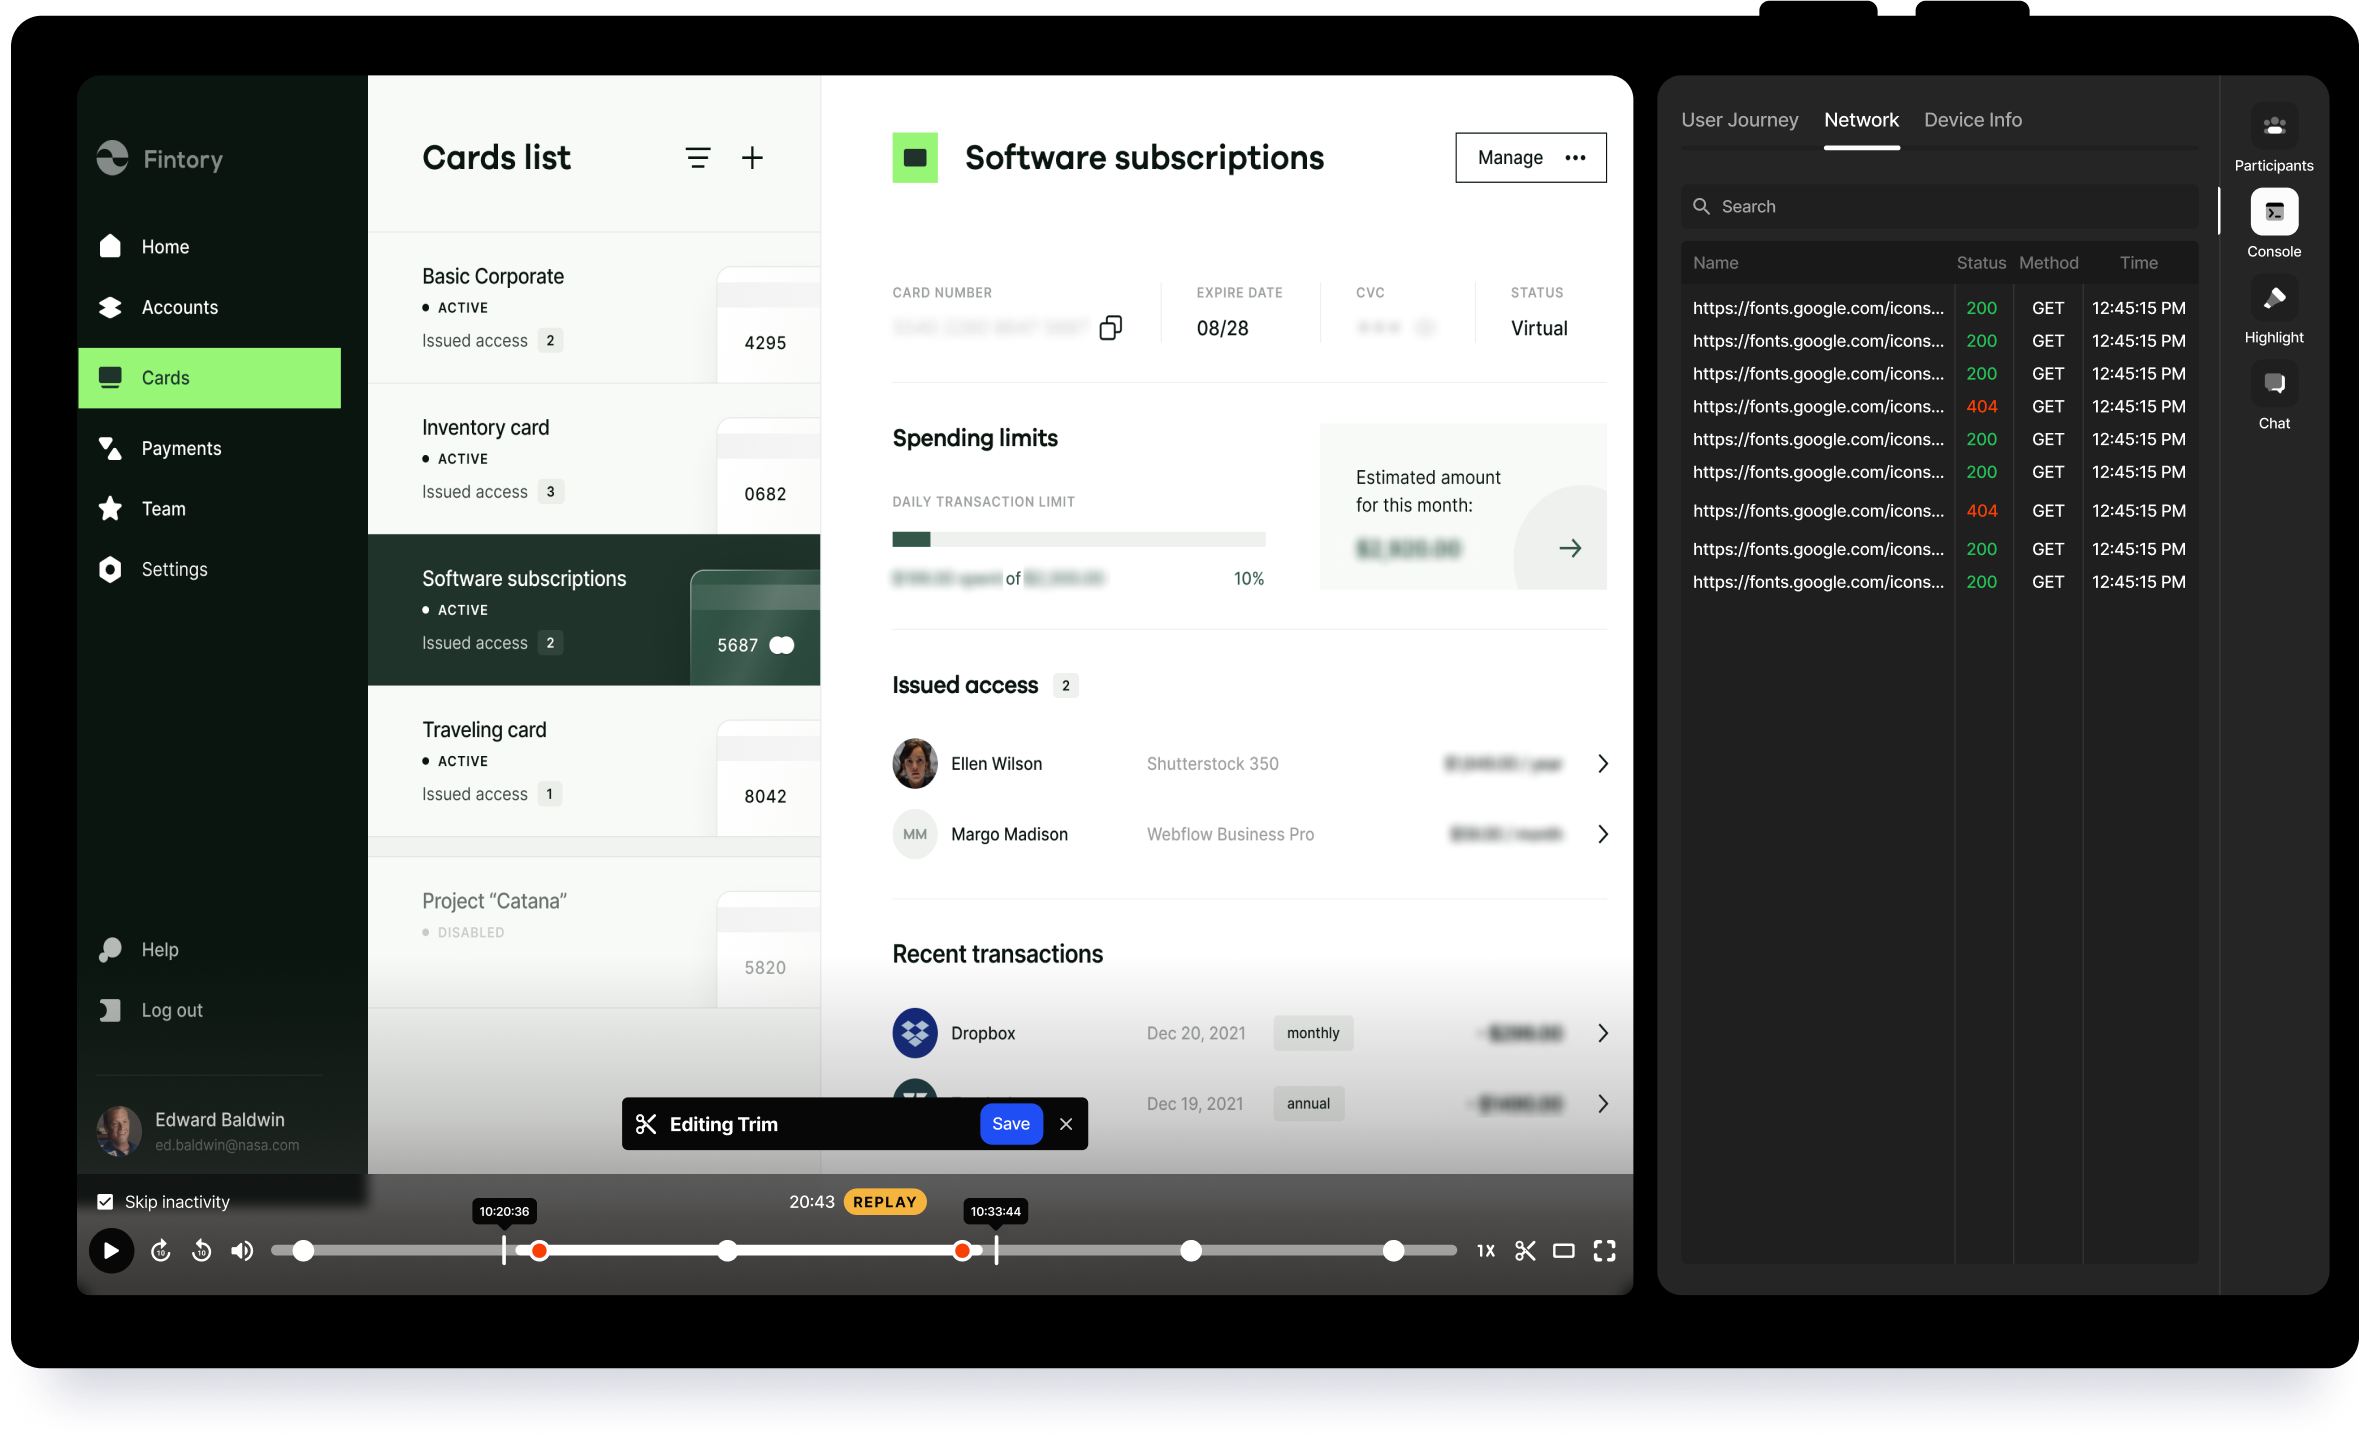Screen dimensions: 2370x1445
Task: Click the trim scissors icon in player bar
Action: tap(1524, 1251)
